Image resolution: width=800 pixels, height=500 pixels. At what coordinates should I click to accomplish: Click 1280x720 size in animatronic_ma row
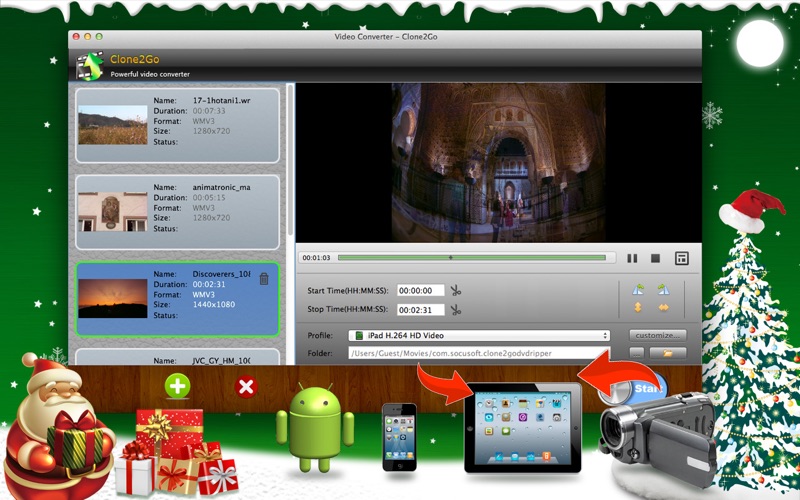pos(211,218)
